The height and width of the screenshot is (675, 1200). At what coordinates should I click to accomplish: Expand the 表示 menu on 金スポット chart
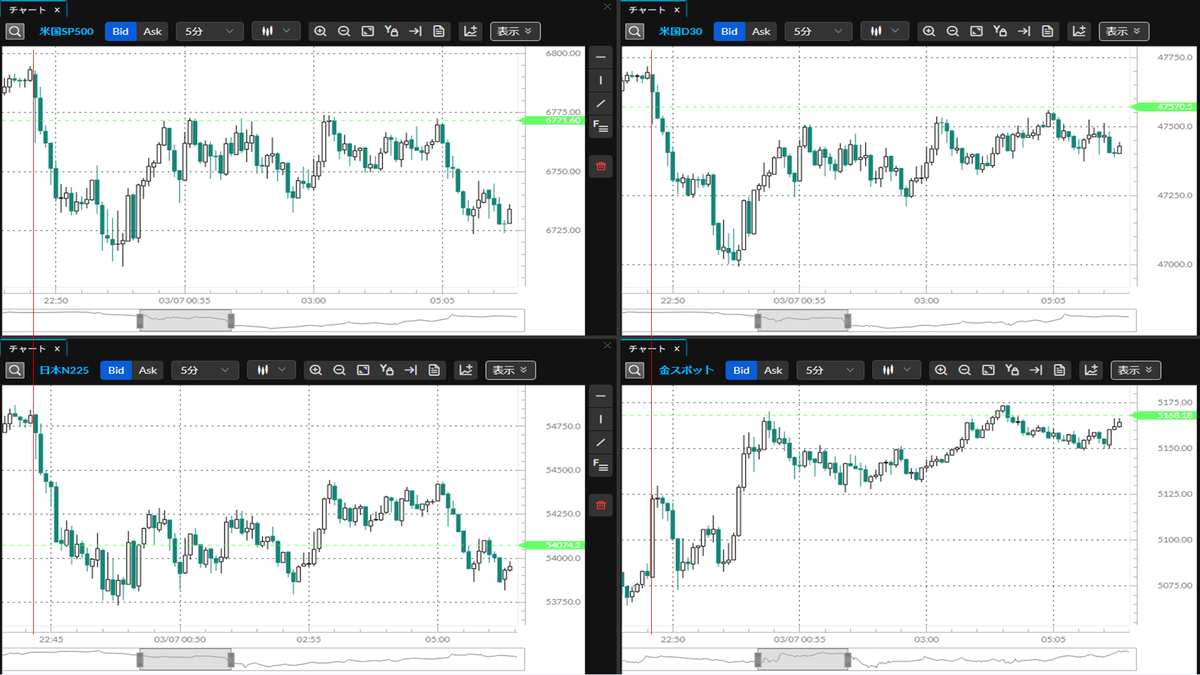1136,370
